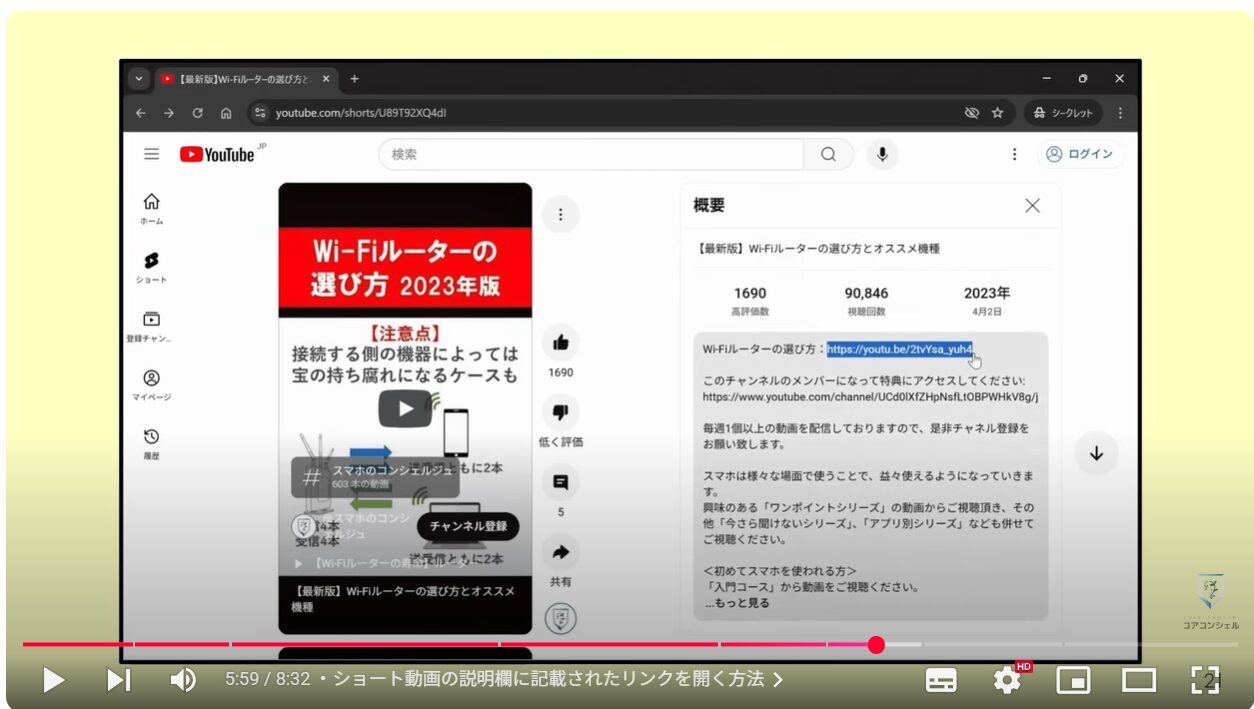Screen dimensions: 1254x709
Task: Click the YouTube logo
Action: [217, 154]
